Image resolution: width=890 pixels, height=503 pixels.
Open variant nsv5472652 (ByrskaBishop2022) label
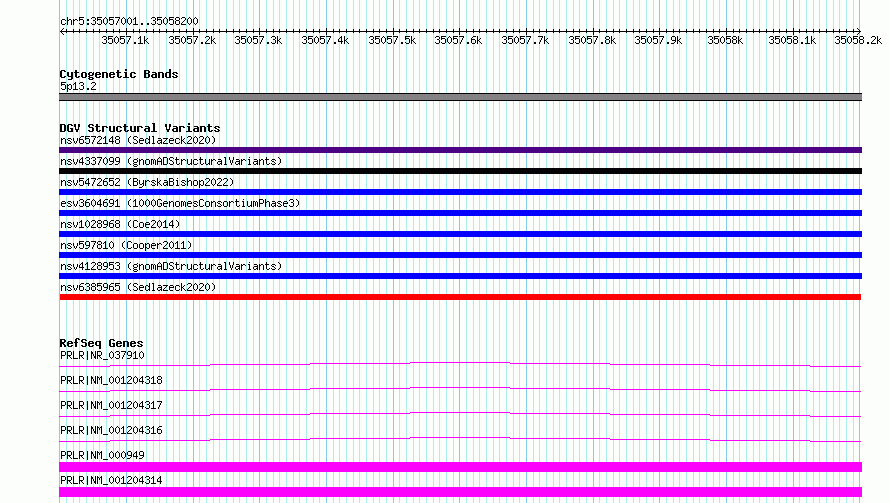pyautogui.click(x=147, y=182)
